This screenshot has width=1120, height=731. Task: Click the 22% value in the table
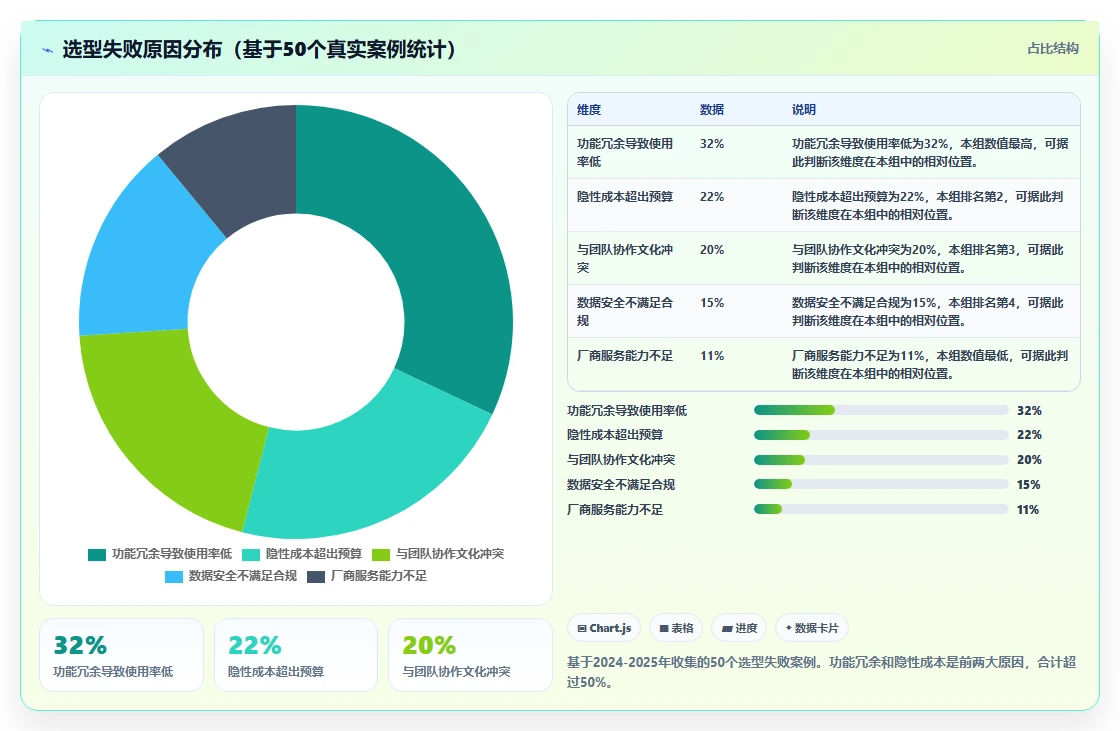(x=712, y=197)
